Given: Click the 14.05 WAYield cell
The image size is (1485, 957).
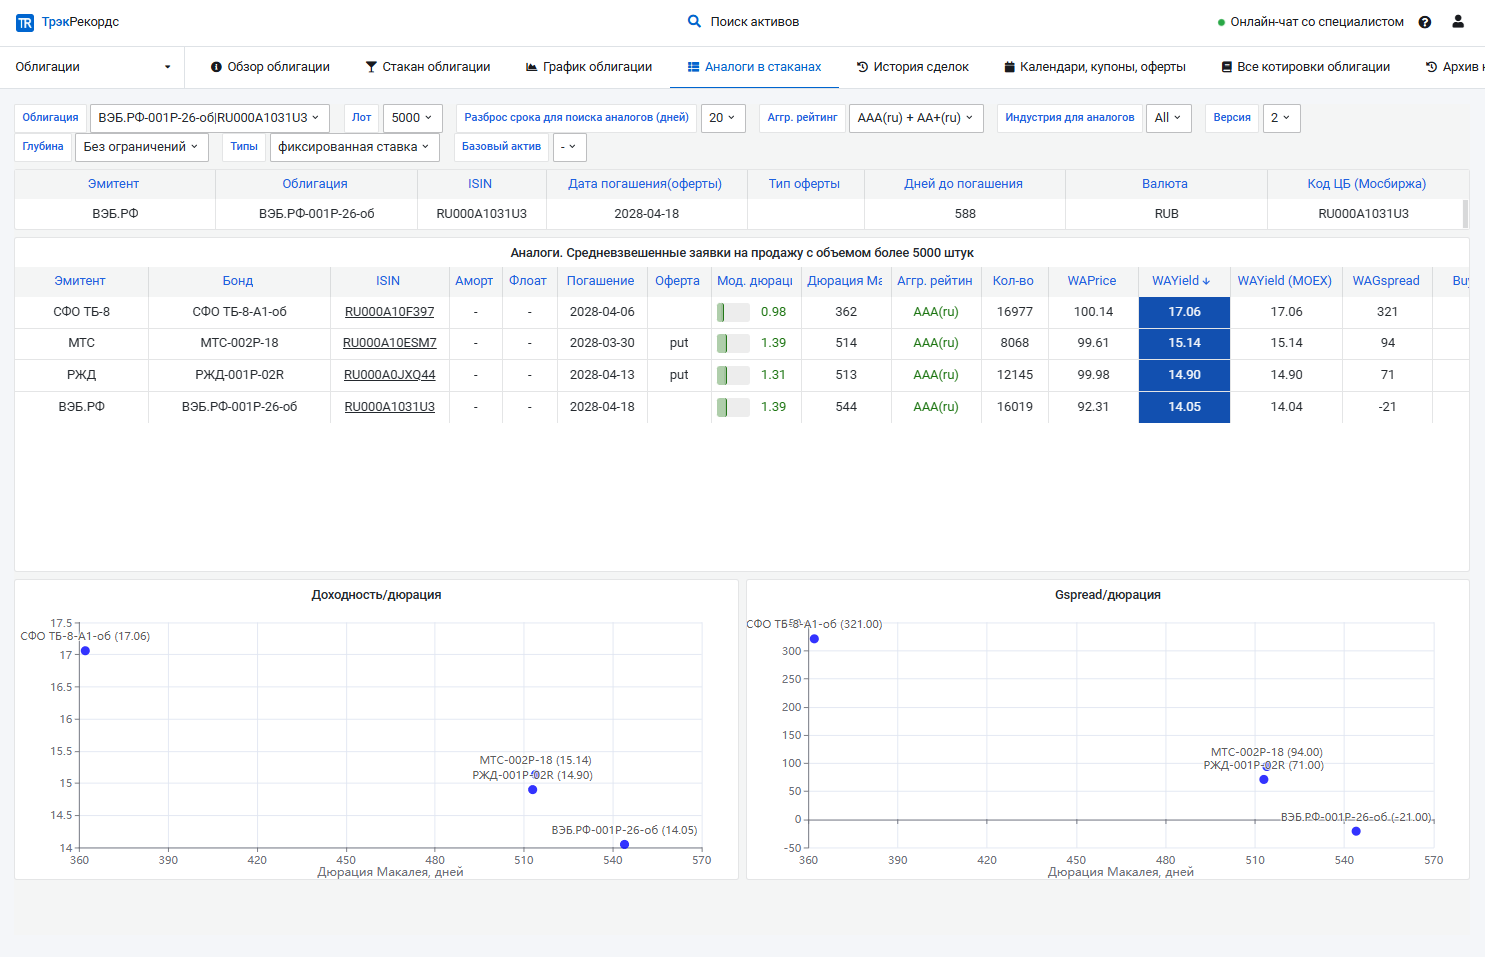Looking at the screenshot, I should (x=1184, y=407).
